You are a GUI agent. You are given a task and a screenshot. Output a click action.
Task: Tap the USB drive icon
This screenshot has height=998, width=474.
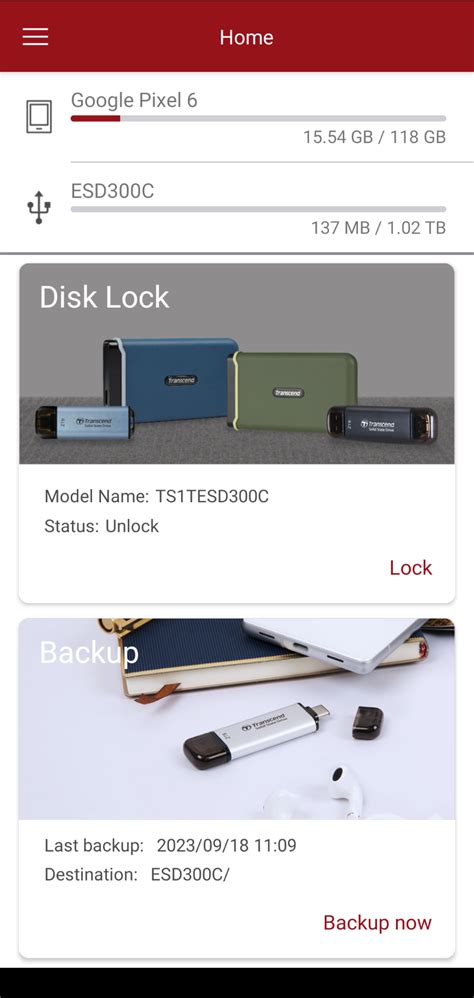[39, 207]
